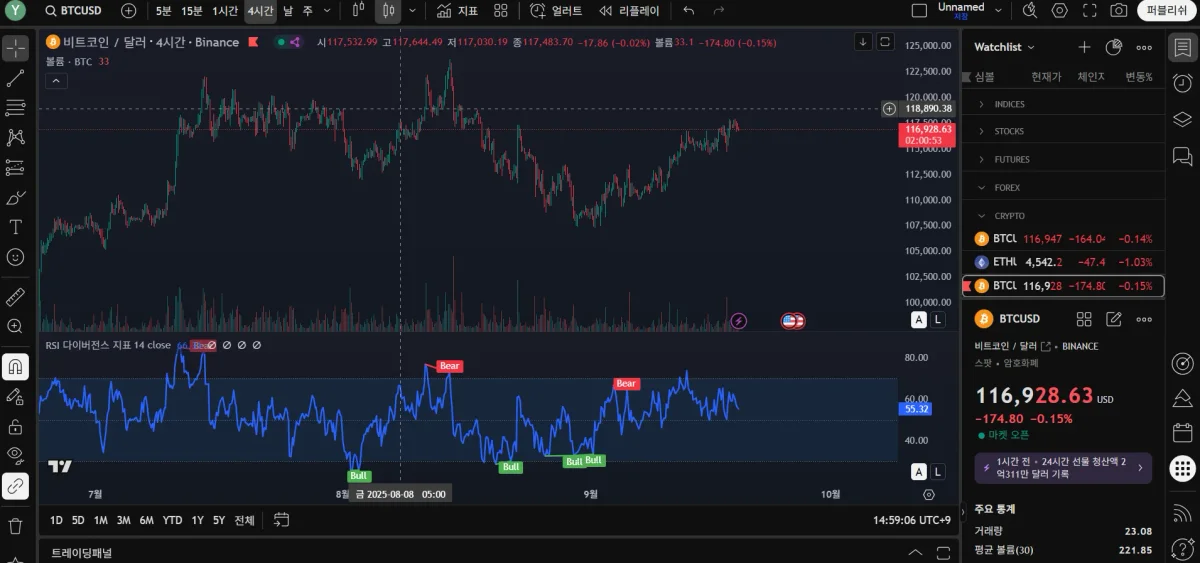Click the 퍼블리쉬 publish button

[x=1166, y=11]
